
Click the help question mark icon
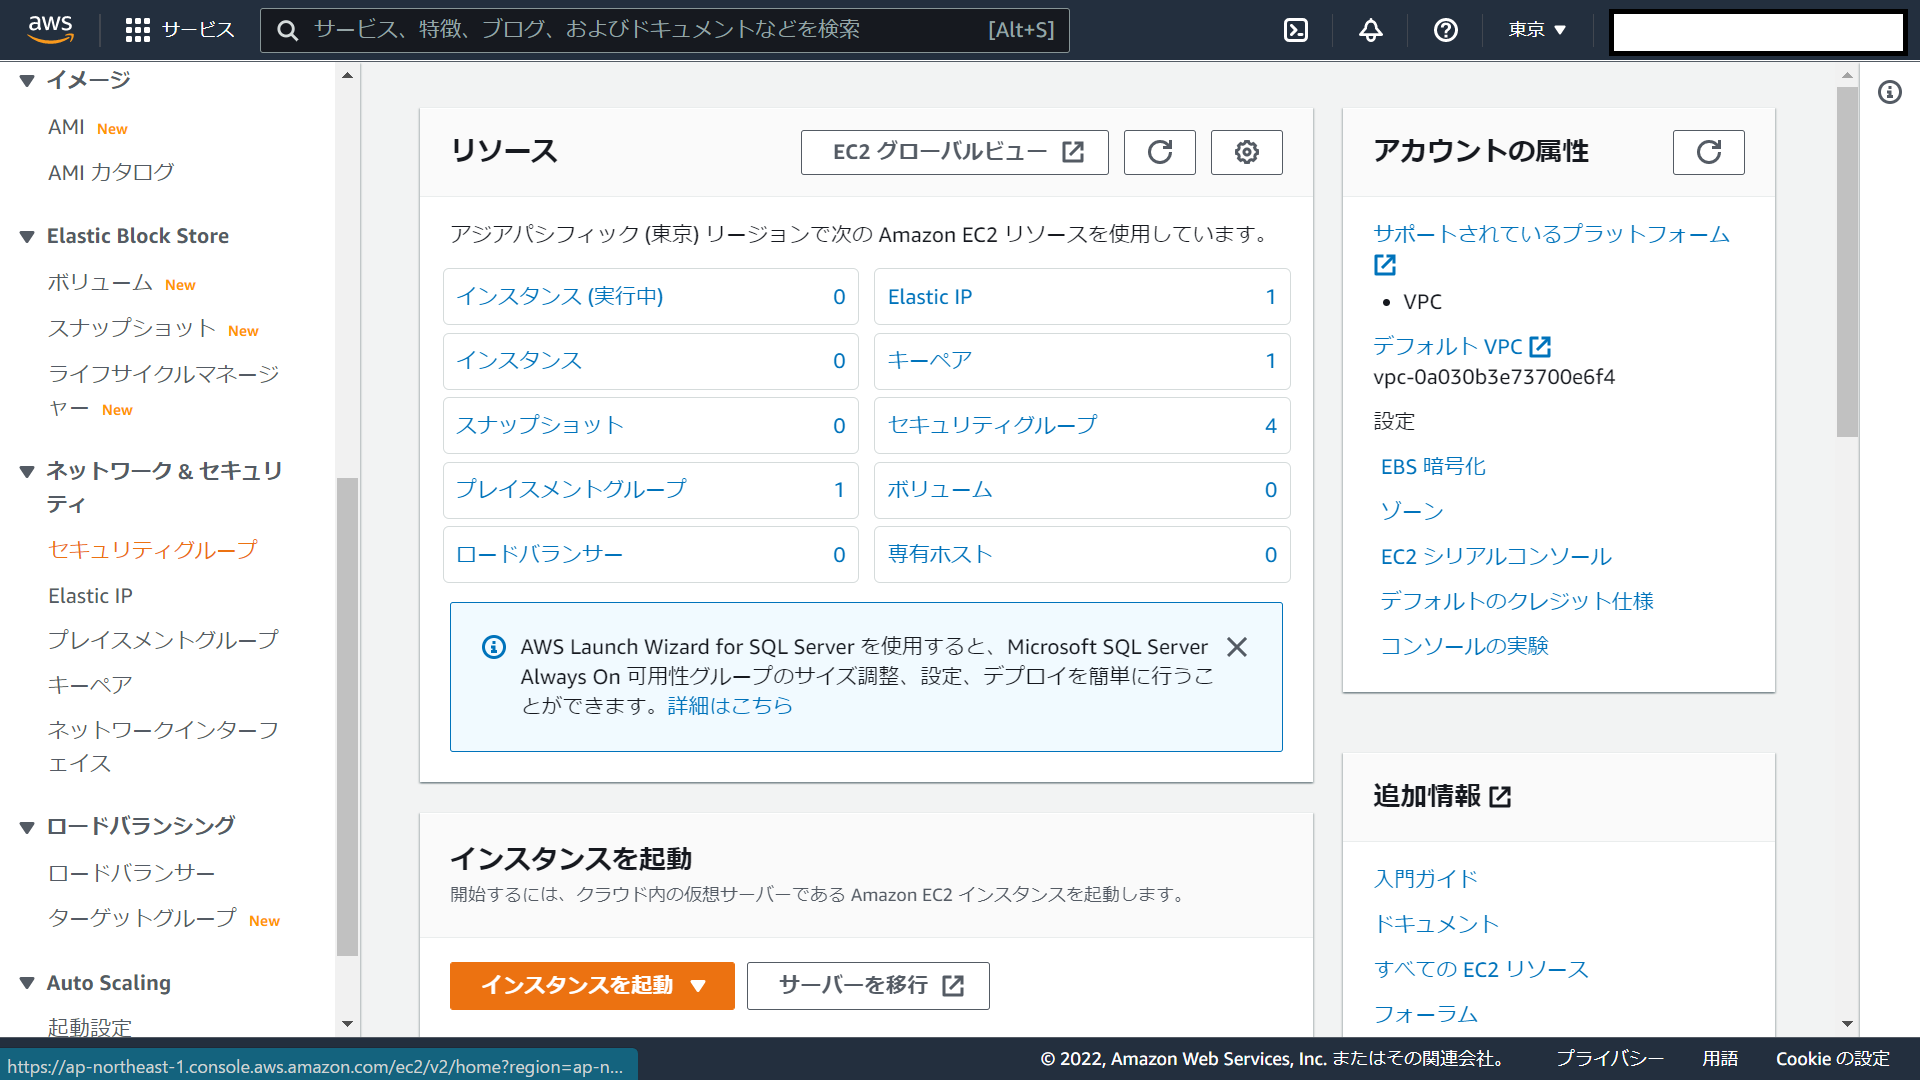pyautogui.click(x=1445, y=30)
